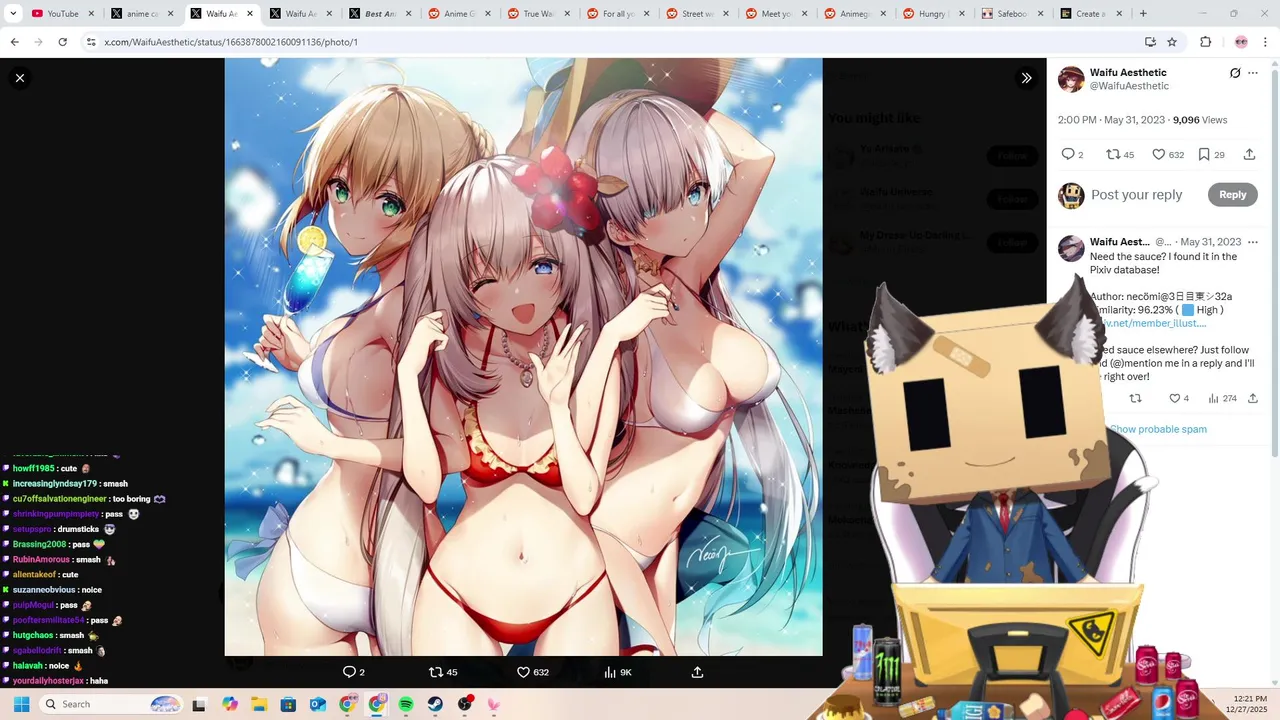Image resolution: width=1280 pixels, height=720 pixels.
Task: Open more options on the sauce reply
Action: 1253,242
